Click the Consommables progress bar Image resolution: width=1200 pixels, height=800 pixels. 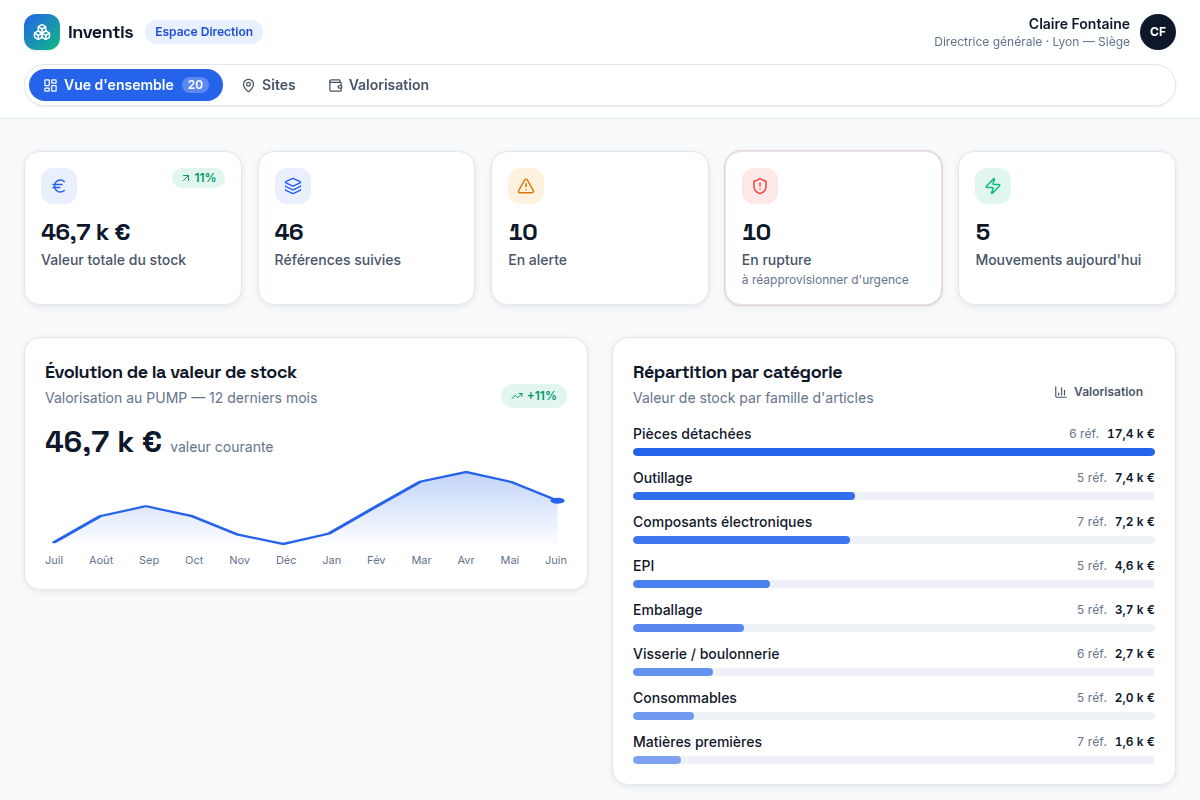tap(894, 716)
